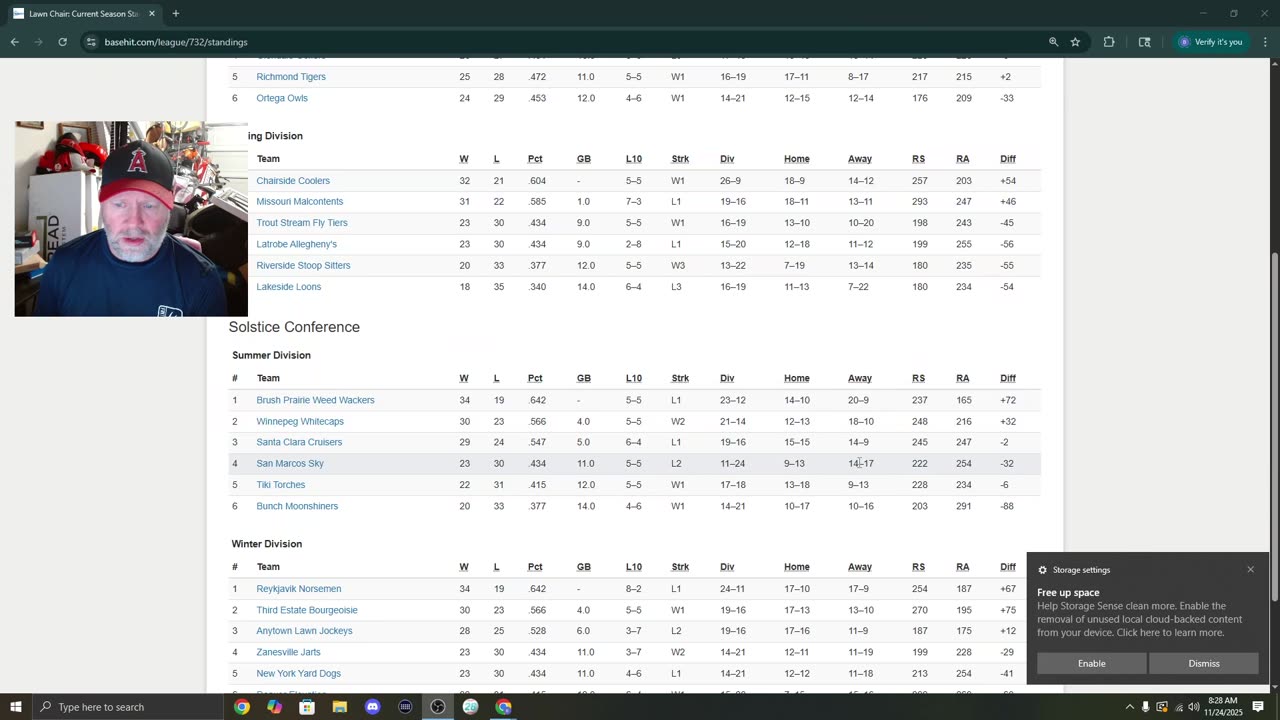Image resolution: width=1280 pixels, height=720 pixels.
Task: Show hidden system tray icons
Action: click(1130, 707)
